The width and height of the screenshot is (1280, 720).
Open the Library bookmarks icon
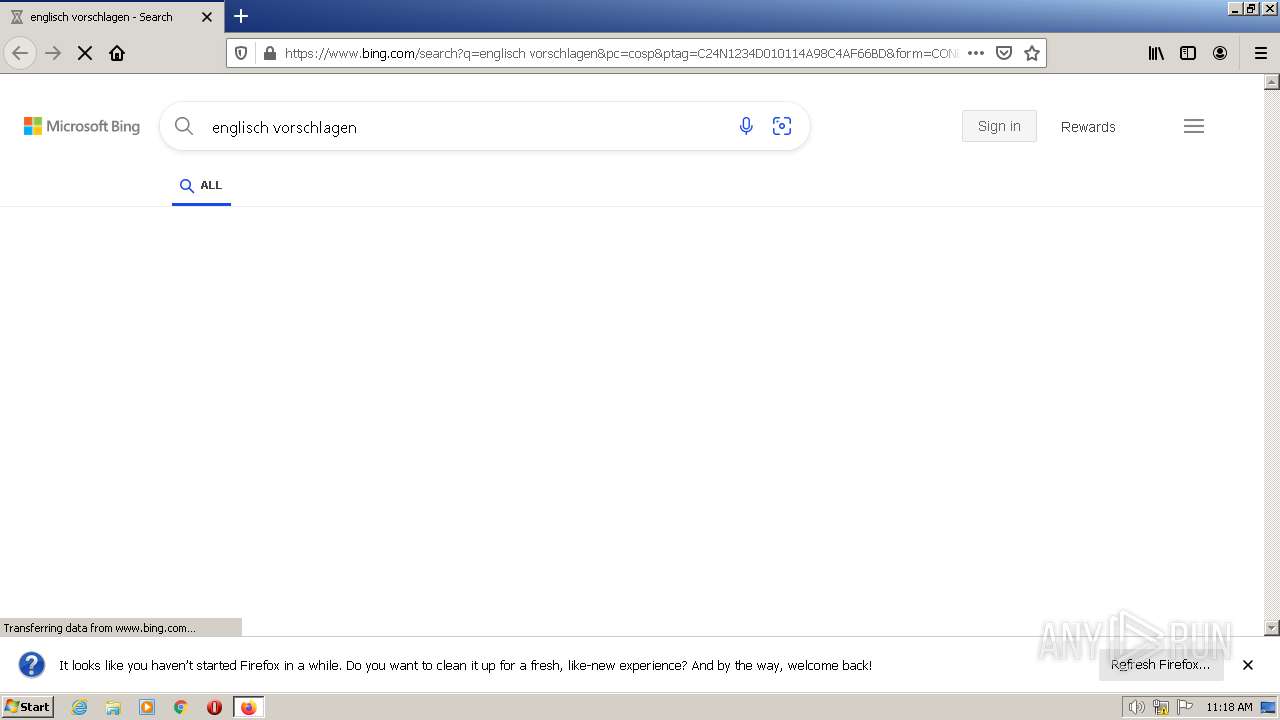[1156, 53]
